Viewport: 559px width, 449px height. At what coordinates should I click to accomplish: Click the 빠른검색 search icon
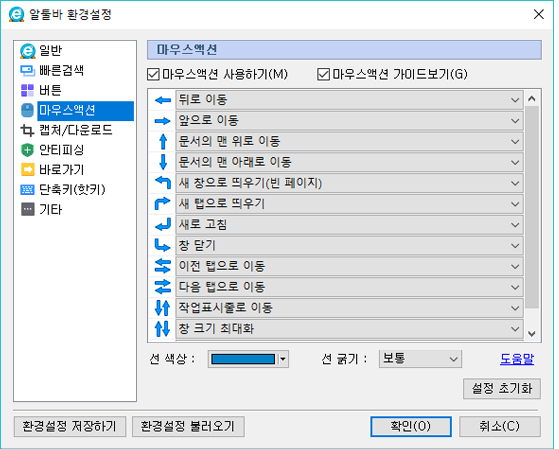28,71
